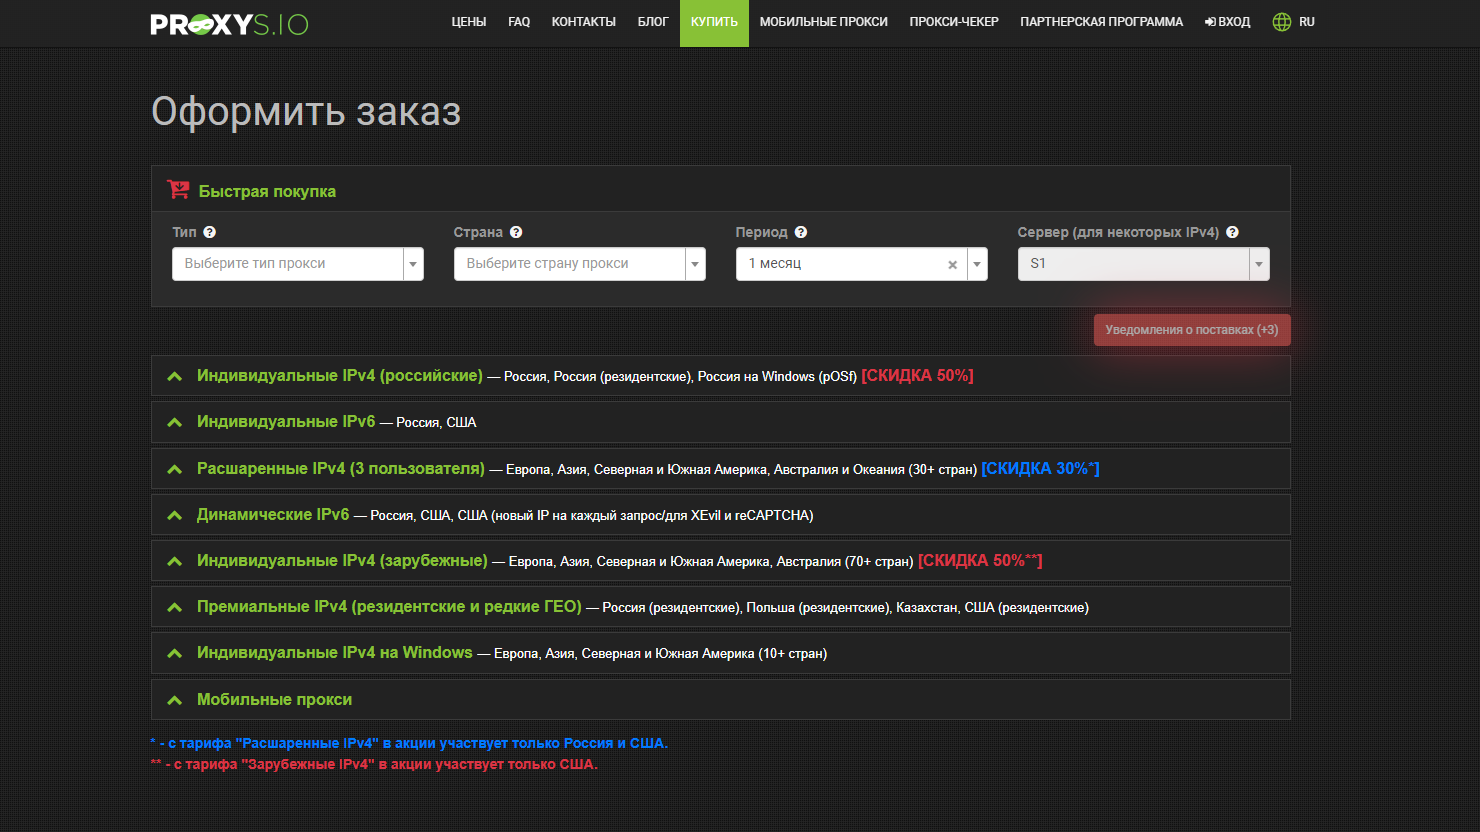Screen dimensions: 1480x832
Task: Click the globe language icon
Action: (x=1281, y=22)
